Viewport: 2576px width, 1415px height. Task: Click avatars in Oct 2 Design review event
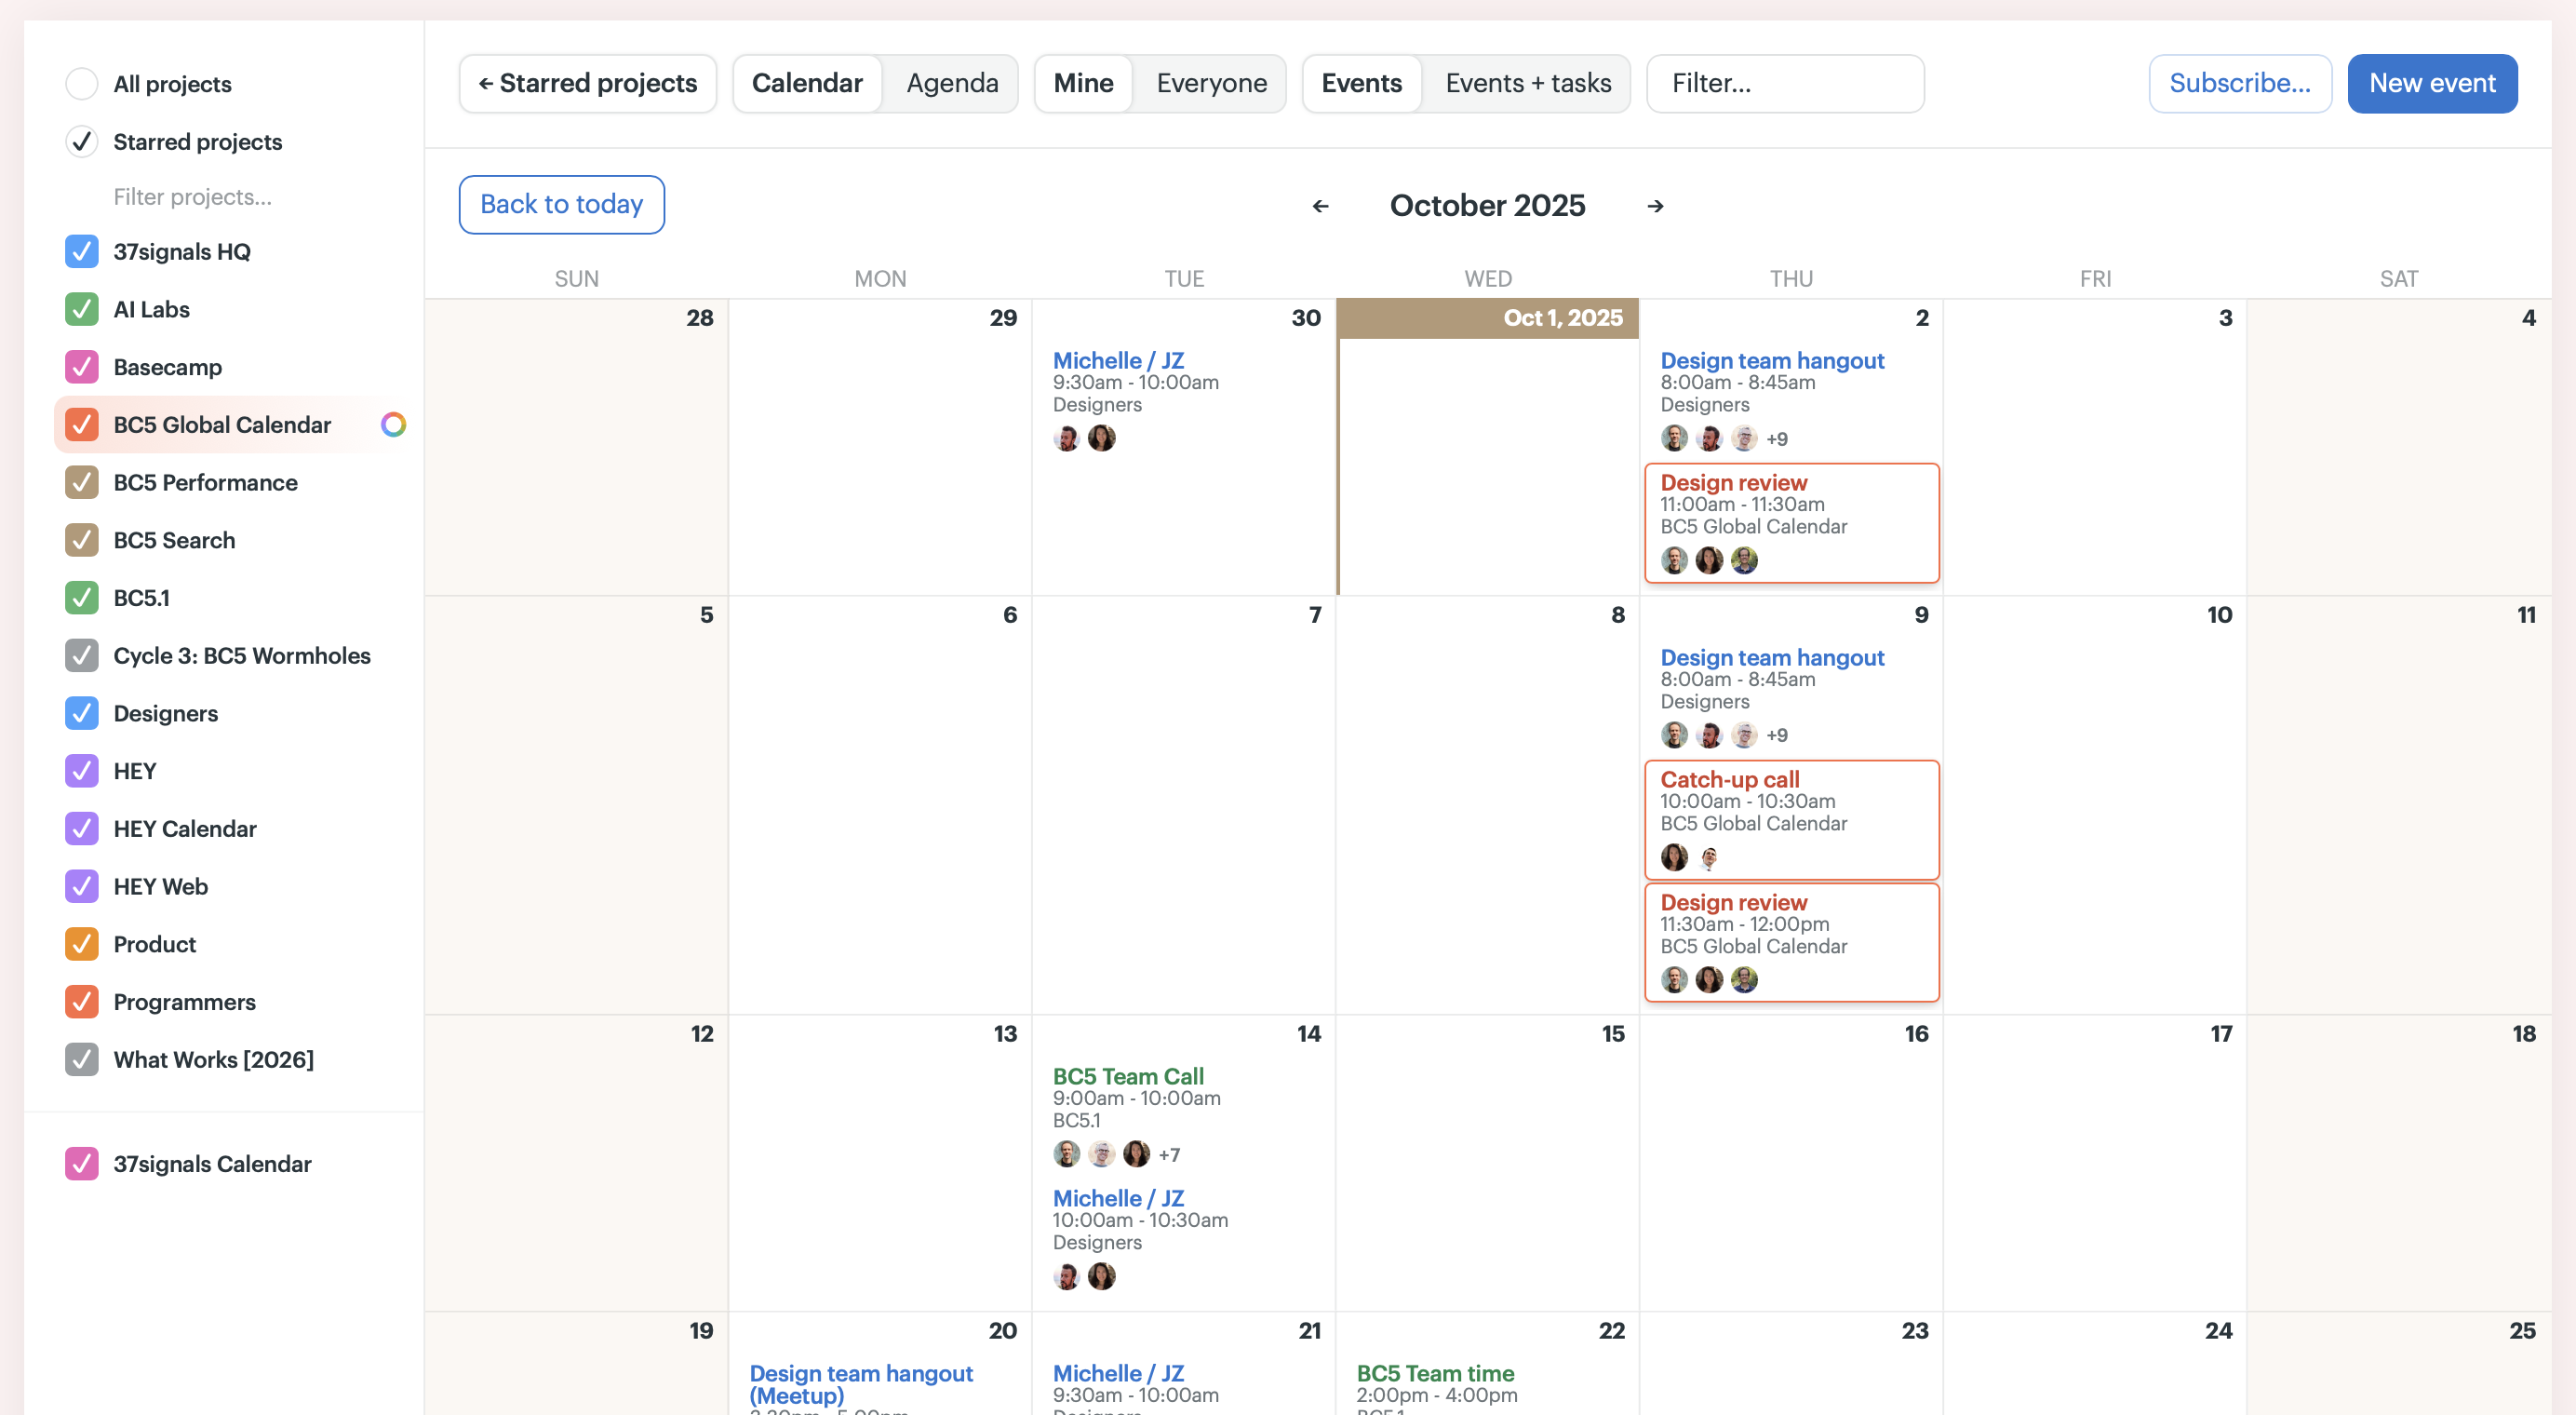coord(1709,560)
